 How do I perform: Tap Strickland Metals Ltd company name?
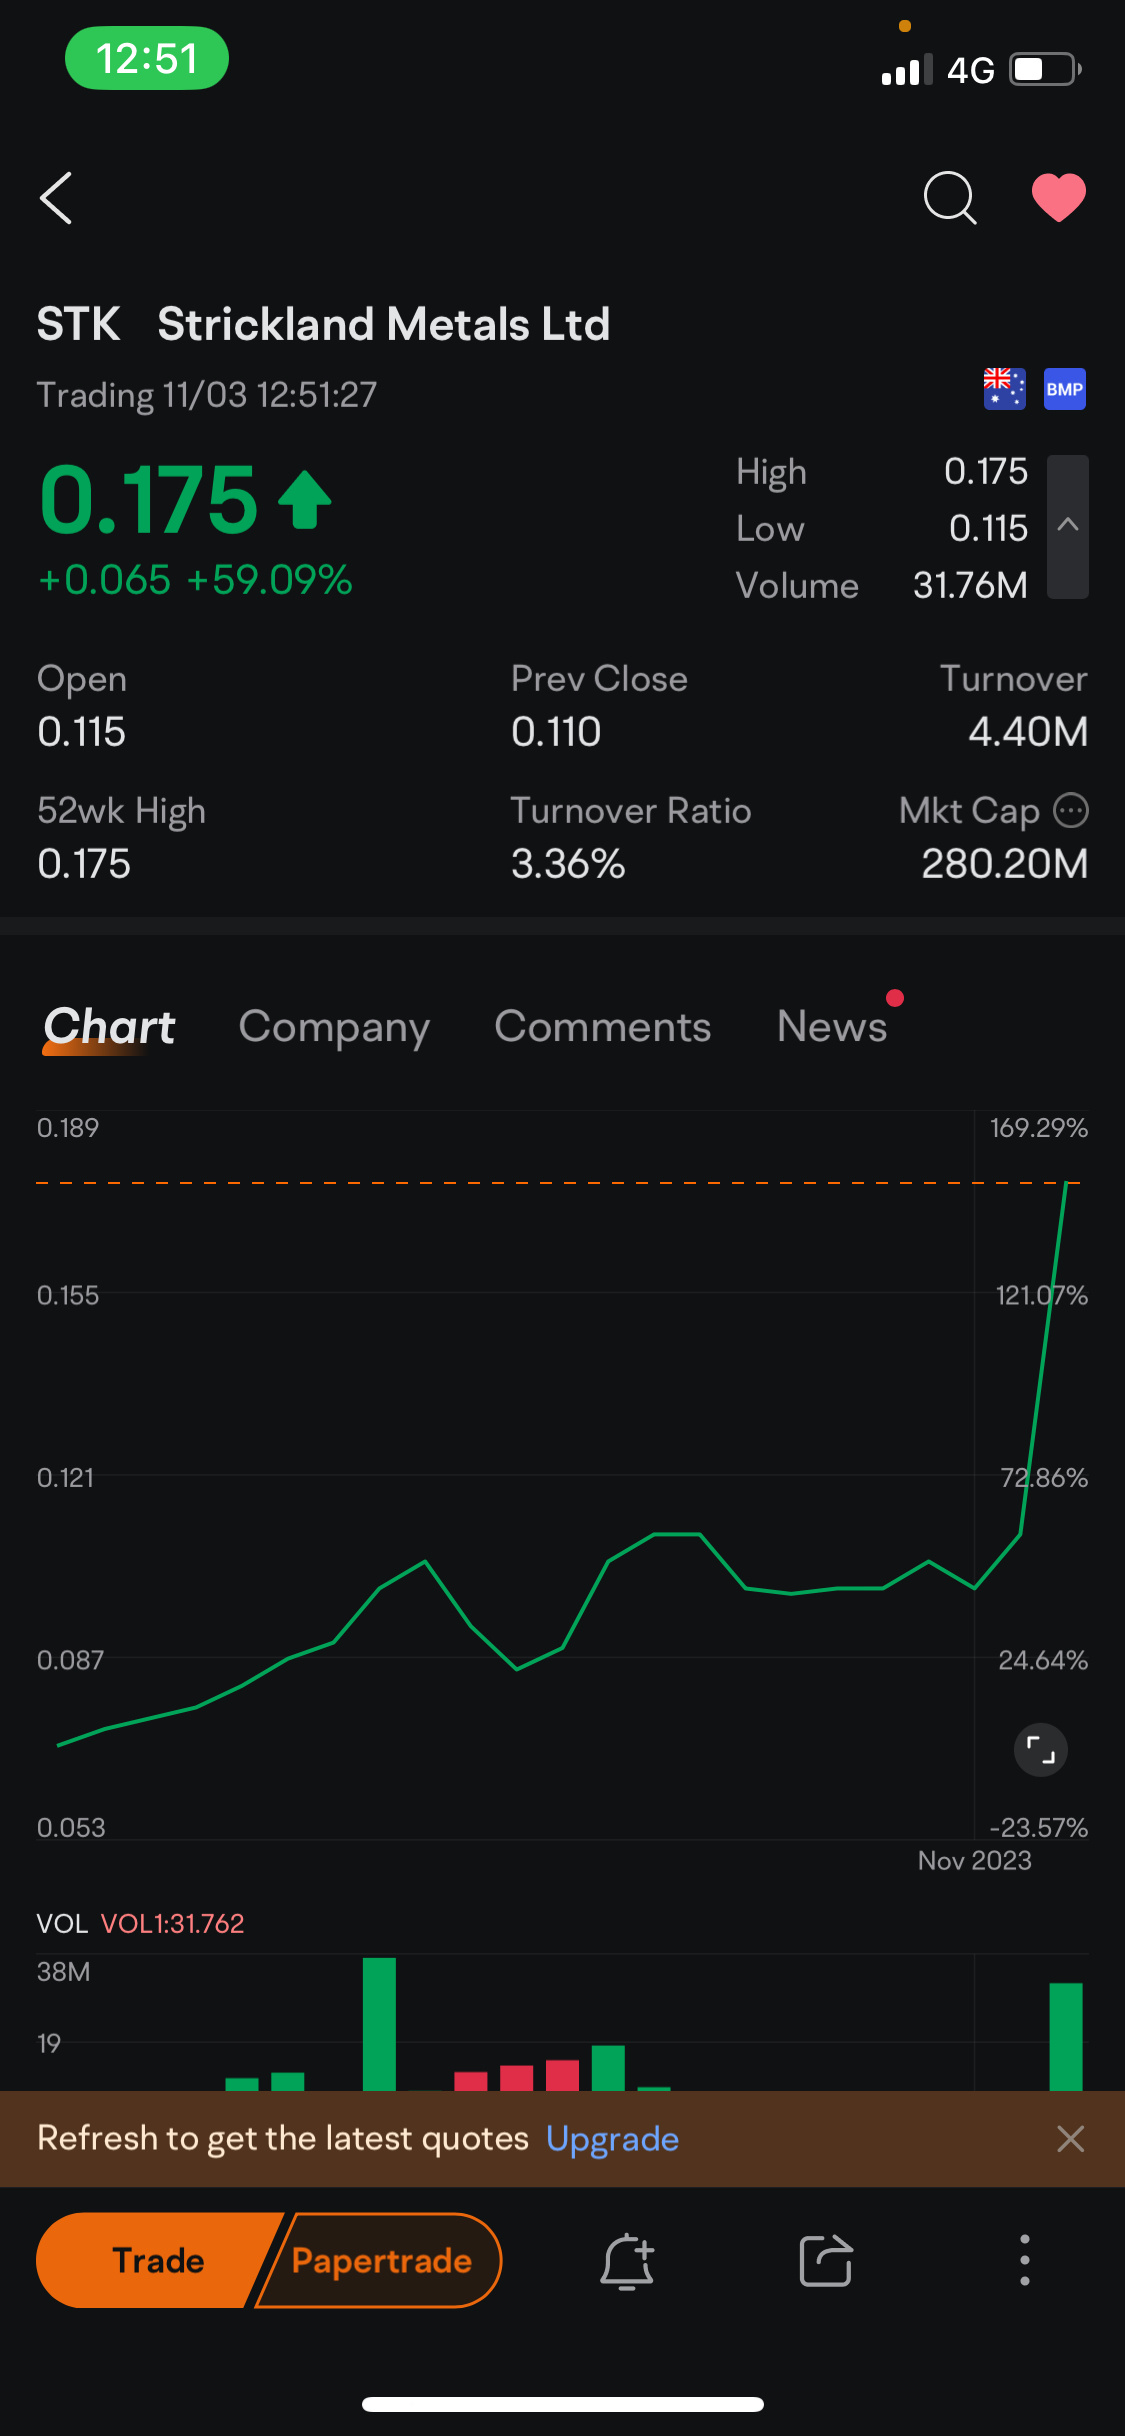coord(384,324)
